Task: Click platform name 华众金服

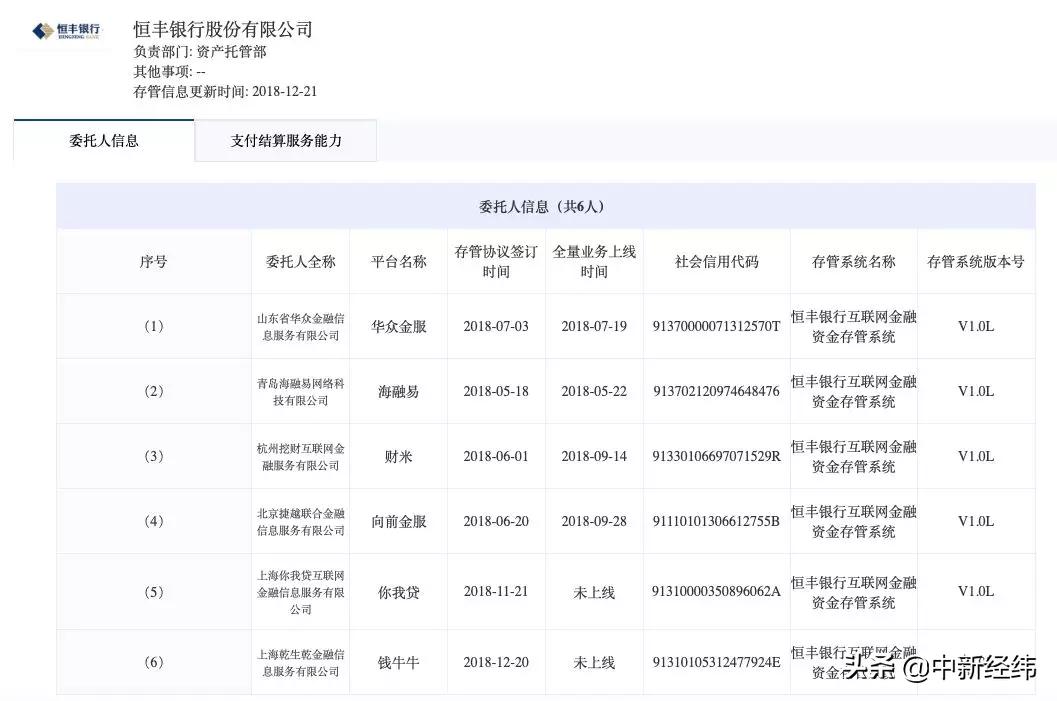Action: [398, 327]
